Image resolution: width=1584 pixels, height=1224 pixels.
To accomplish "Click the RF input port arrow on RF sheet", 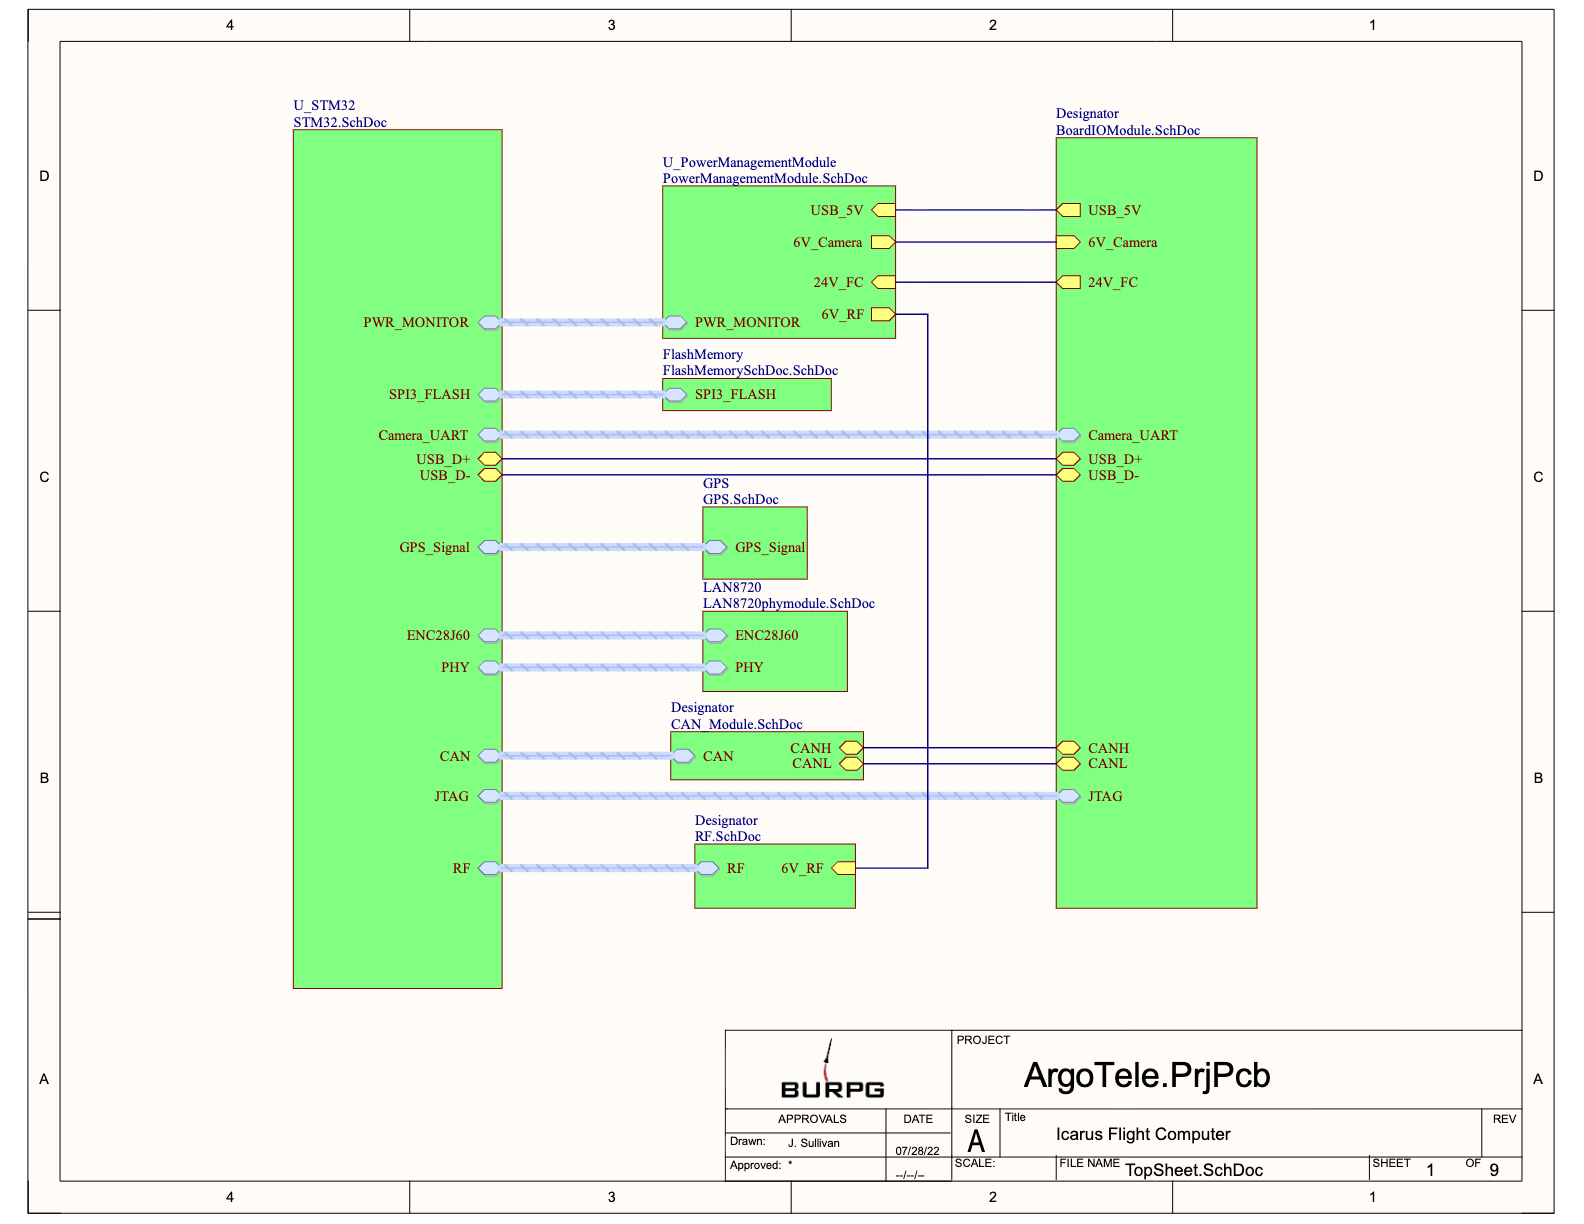I will (x=707, y=868).
